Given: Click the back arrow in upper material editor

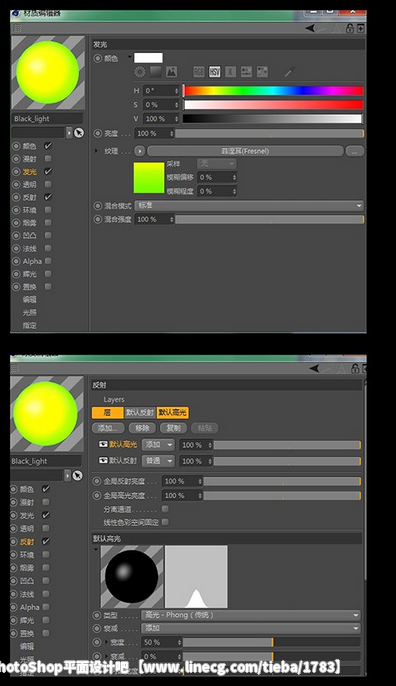Looking at the screenshot, I should pos(310,28).
